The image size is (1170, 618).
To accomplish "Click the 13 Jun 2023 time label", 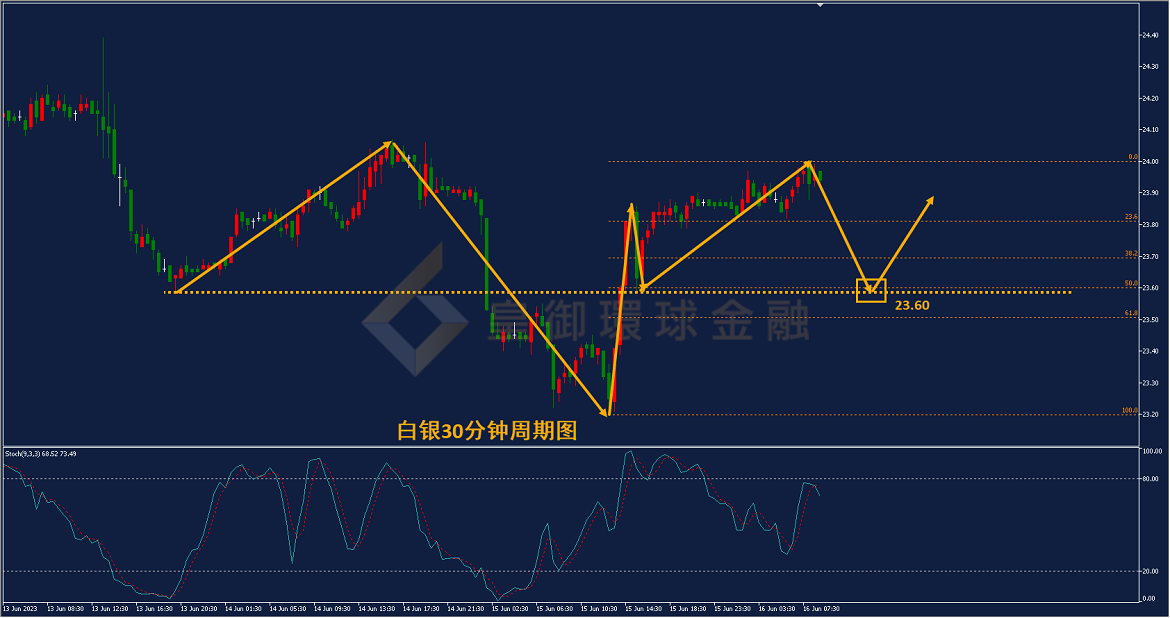I will [x=20, y=609].
